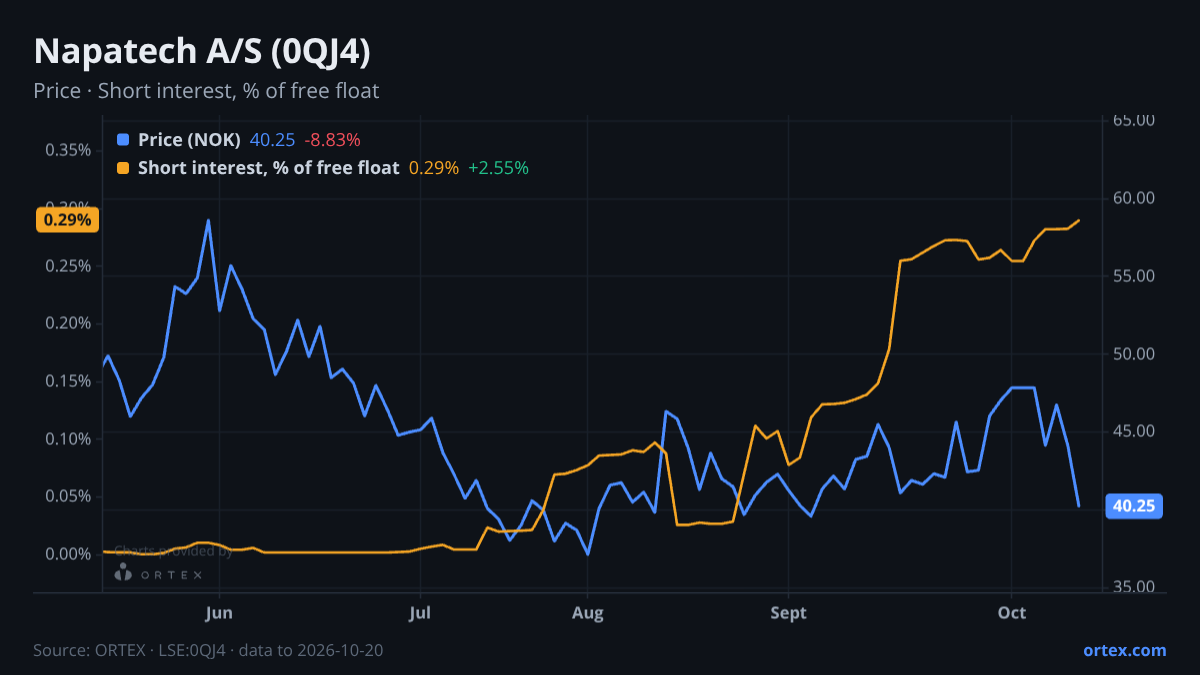Click the blue Price legend swatch
The height and width of the screenshot is (675, 1200).
123,140
